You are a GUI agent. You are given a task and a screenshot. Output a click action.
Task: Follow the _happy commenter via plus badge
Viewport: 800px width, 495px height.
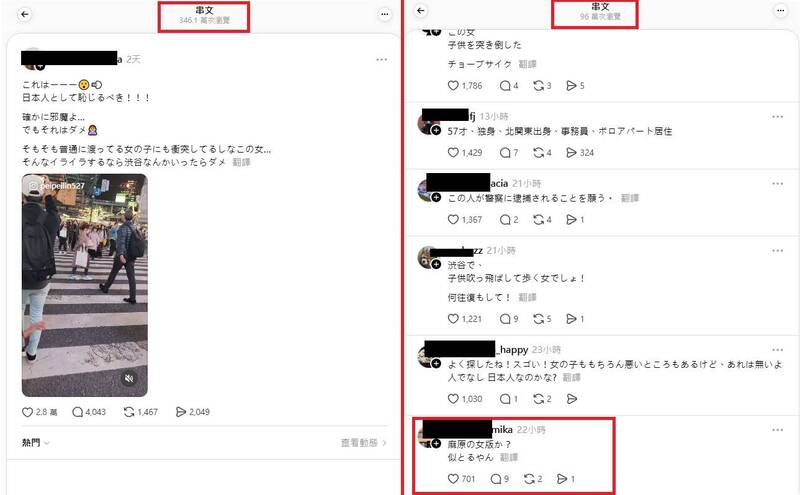click(436, 363)
